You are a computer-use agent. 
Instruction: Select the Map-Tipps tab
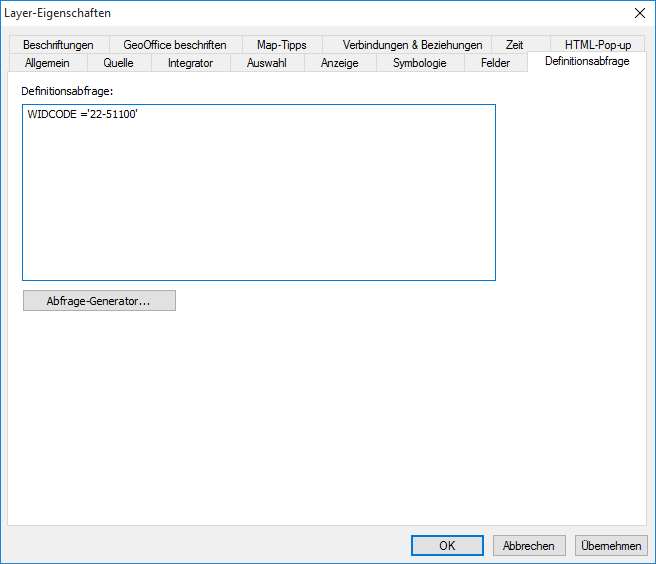[281, 45]
